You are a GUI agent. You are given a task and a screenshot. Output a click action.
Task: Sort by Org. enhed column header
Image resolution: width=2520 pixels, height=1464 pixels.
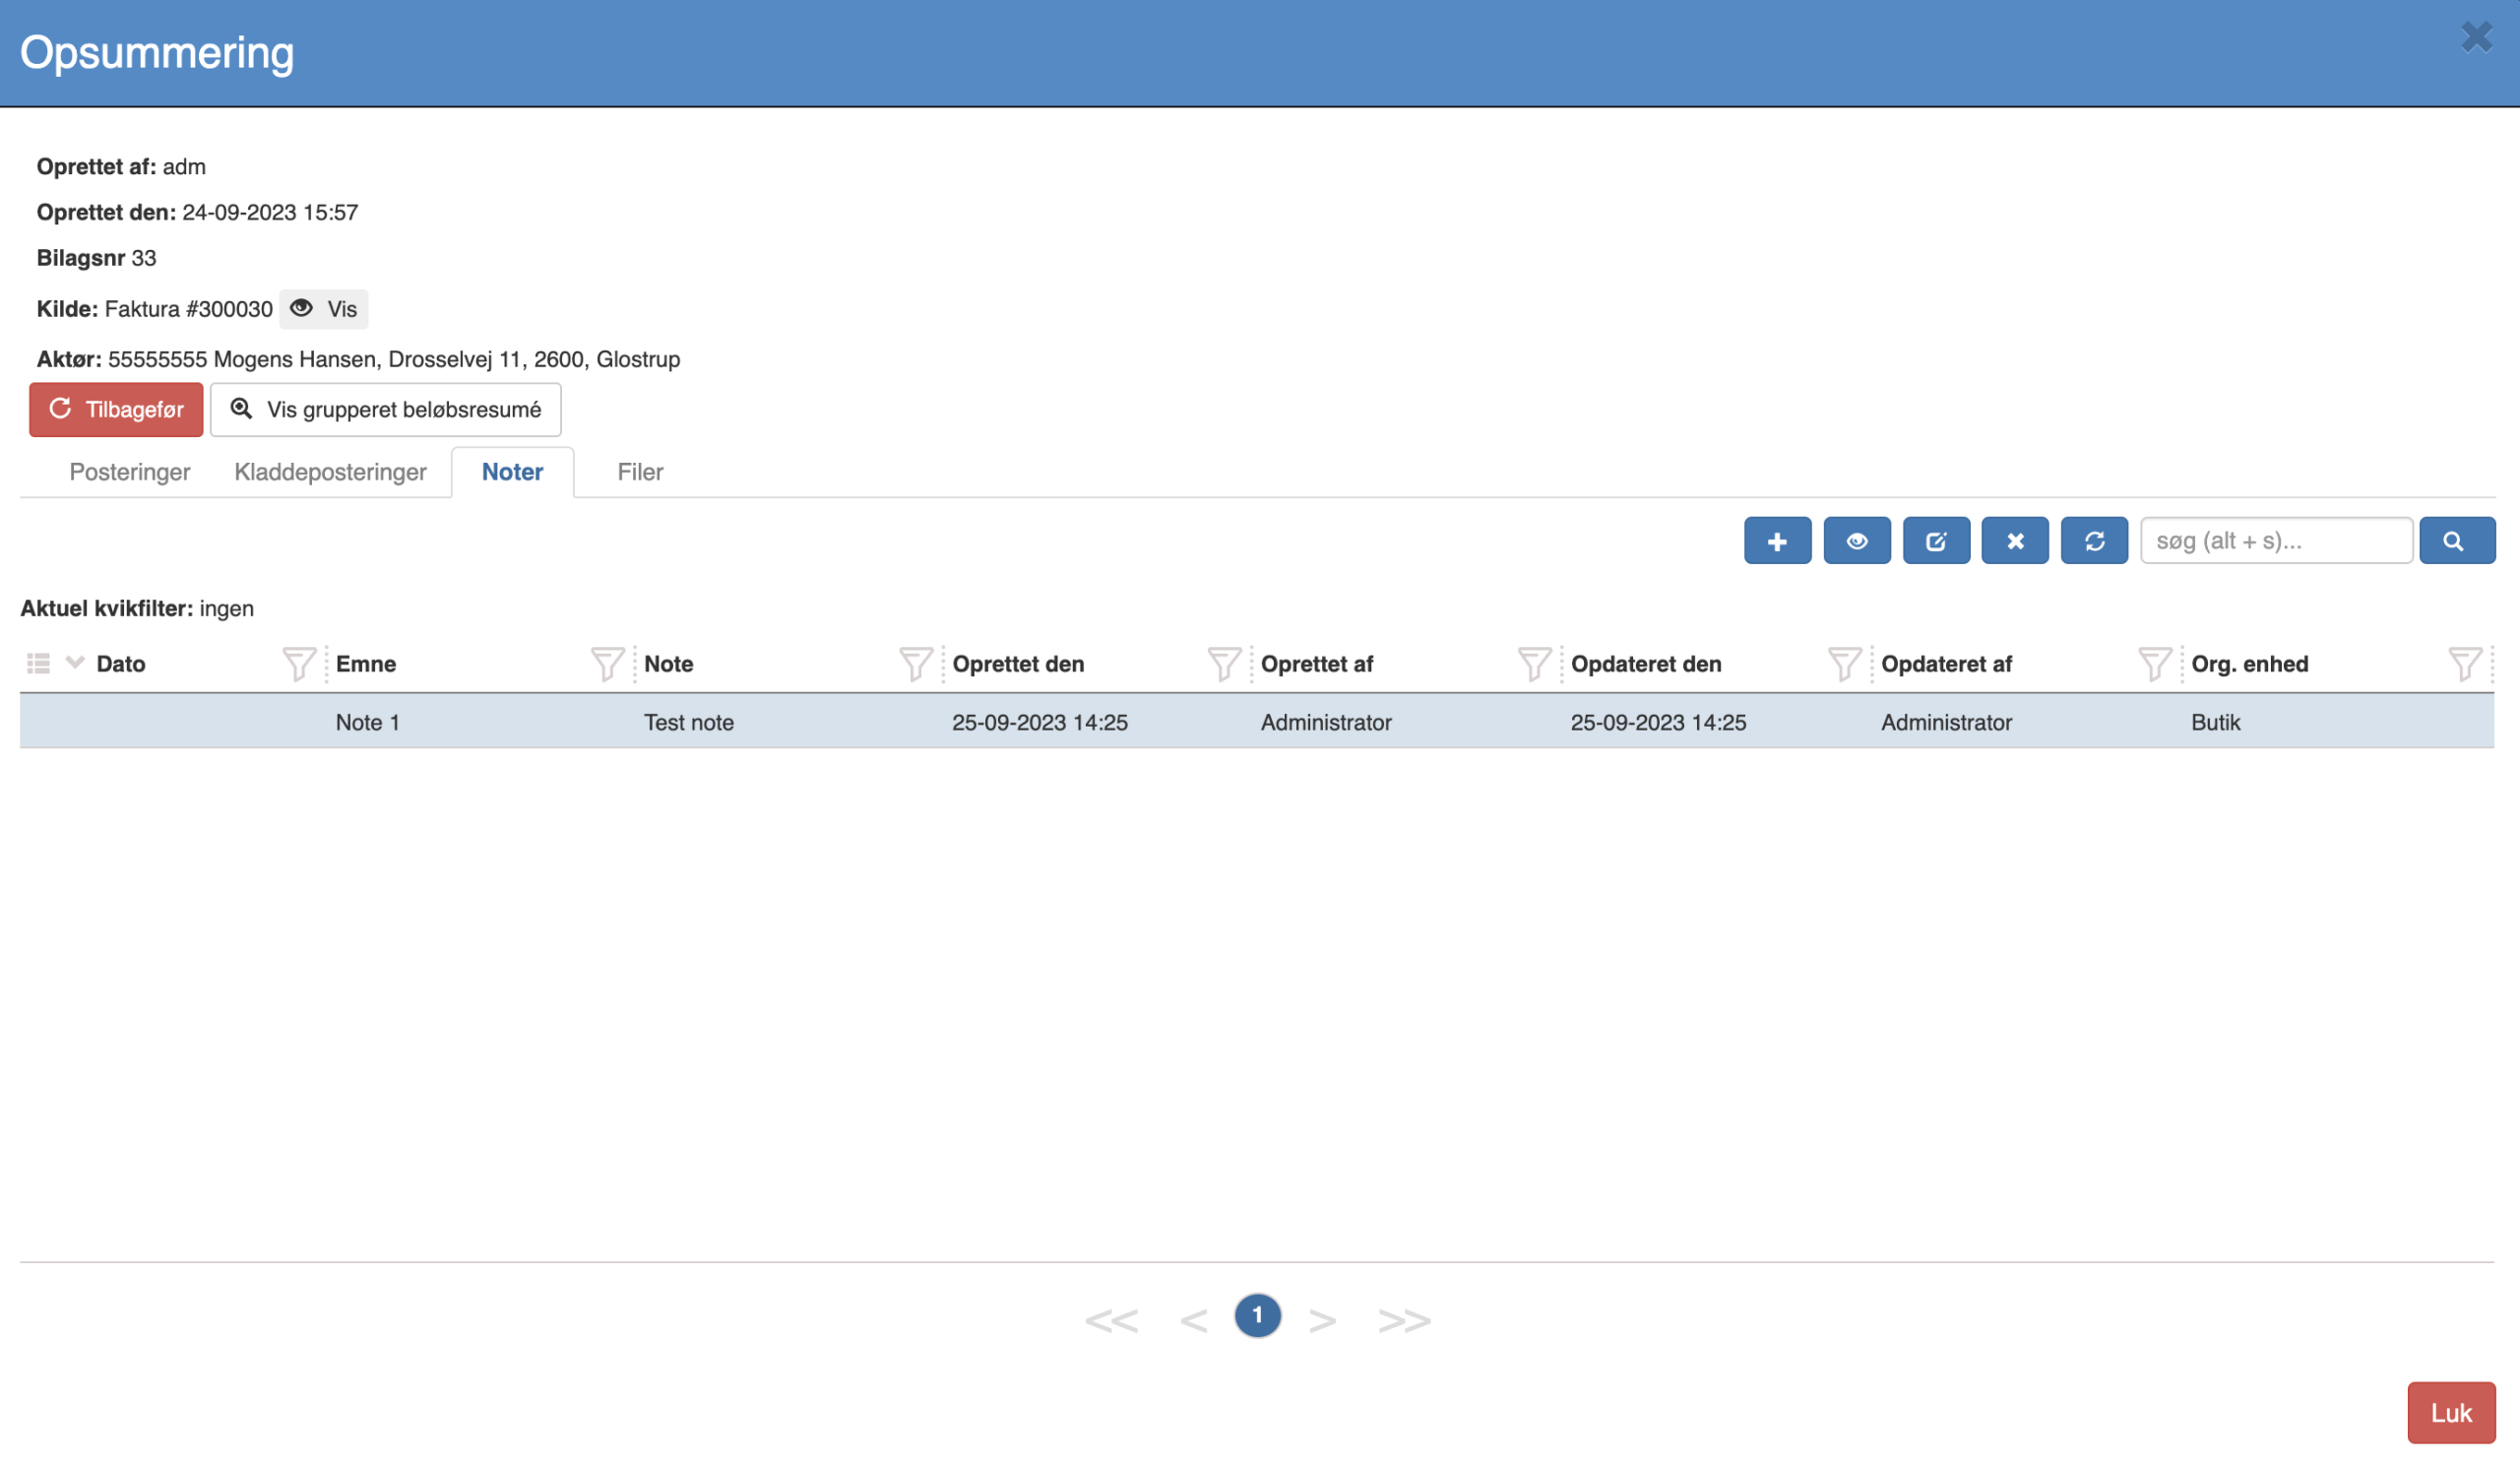click(2249, 664)
